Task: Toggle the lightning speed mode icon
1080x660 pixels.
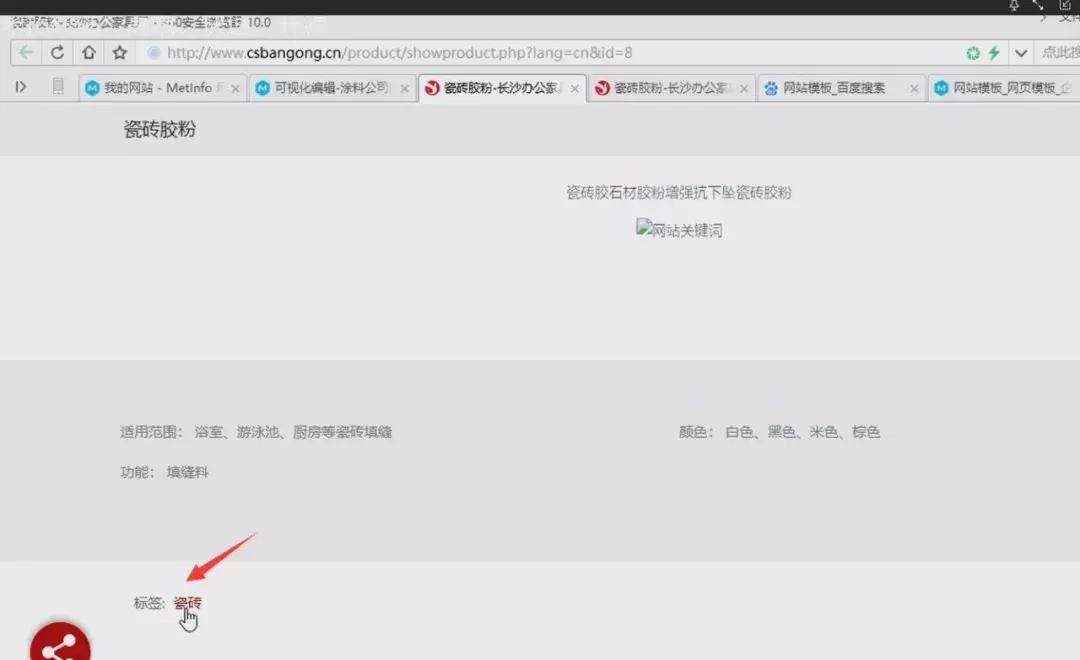Action: tap(993, 52)
